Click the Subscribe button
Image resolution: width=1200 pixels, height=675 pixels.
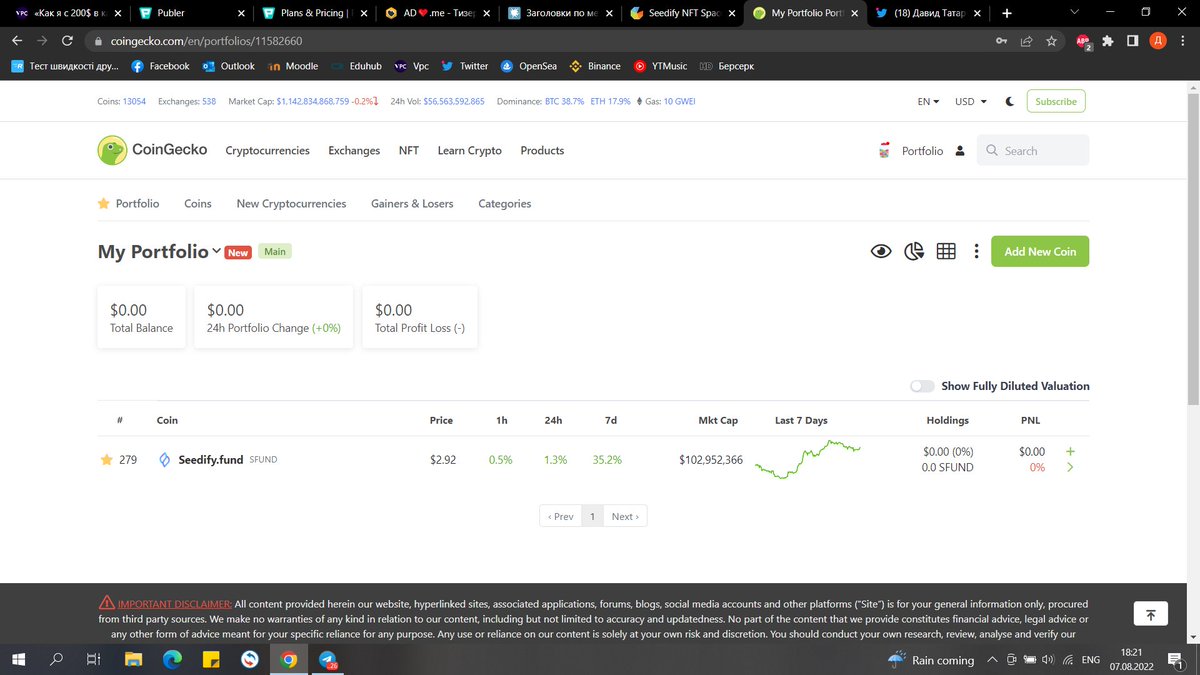[x=1056, y=101]
